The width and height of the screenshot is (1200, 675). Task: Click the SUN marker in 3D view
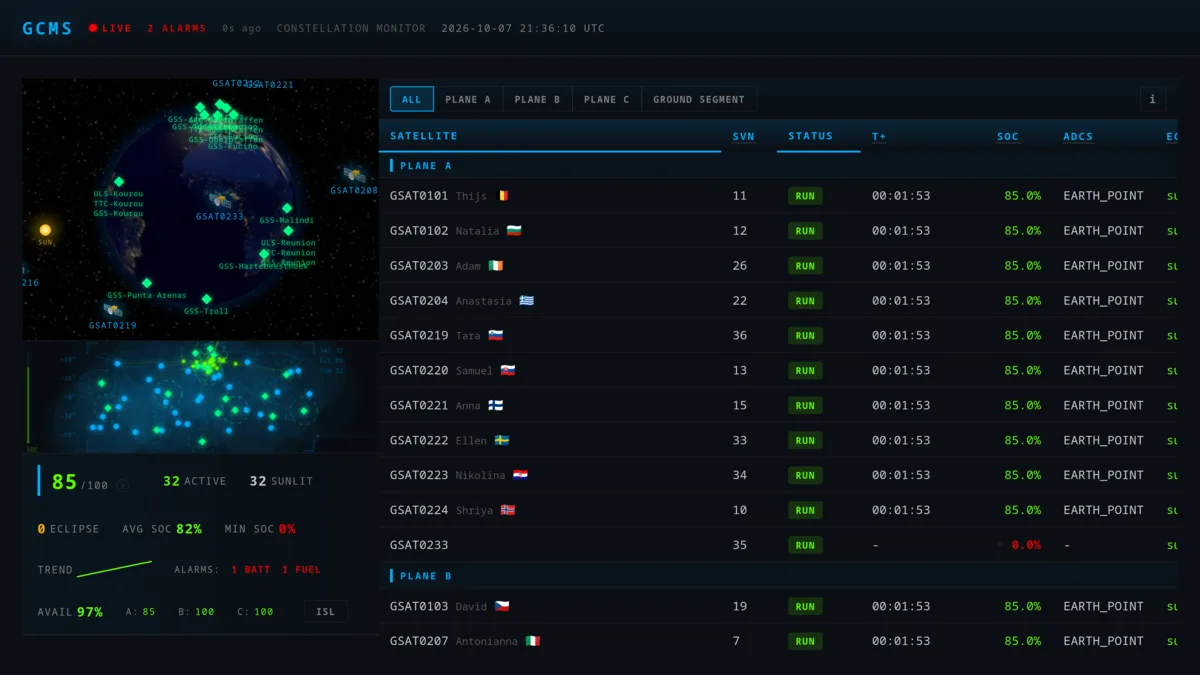click(x=45, y=230)
